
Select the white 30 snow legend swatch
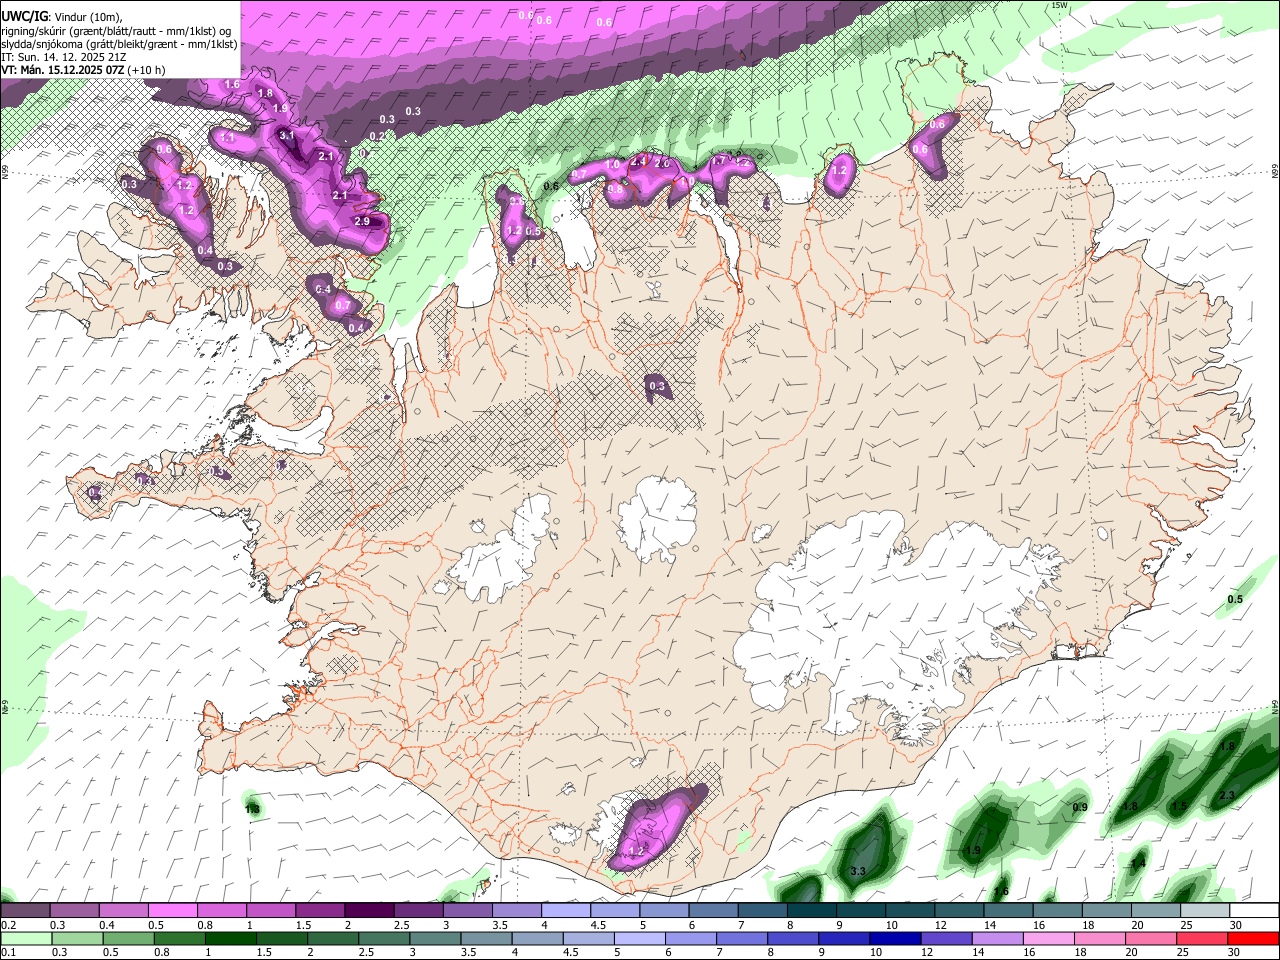pos(1255,911)
